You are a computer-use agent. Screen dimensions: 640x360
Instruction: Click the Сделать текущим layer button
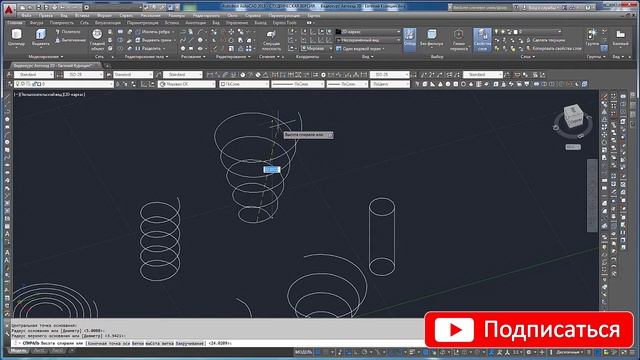coord(545,40)
